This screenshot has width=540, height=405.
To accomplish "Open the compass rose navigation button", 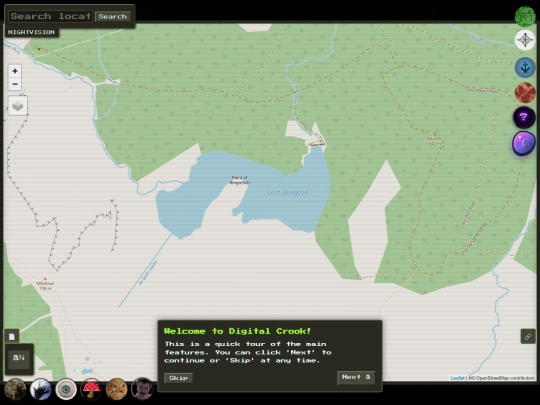I will [x=525, y=40].
